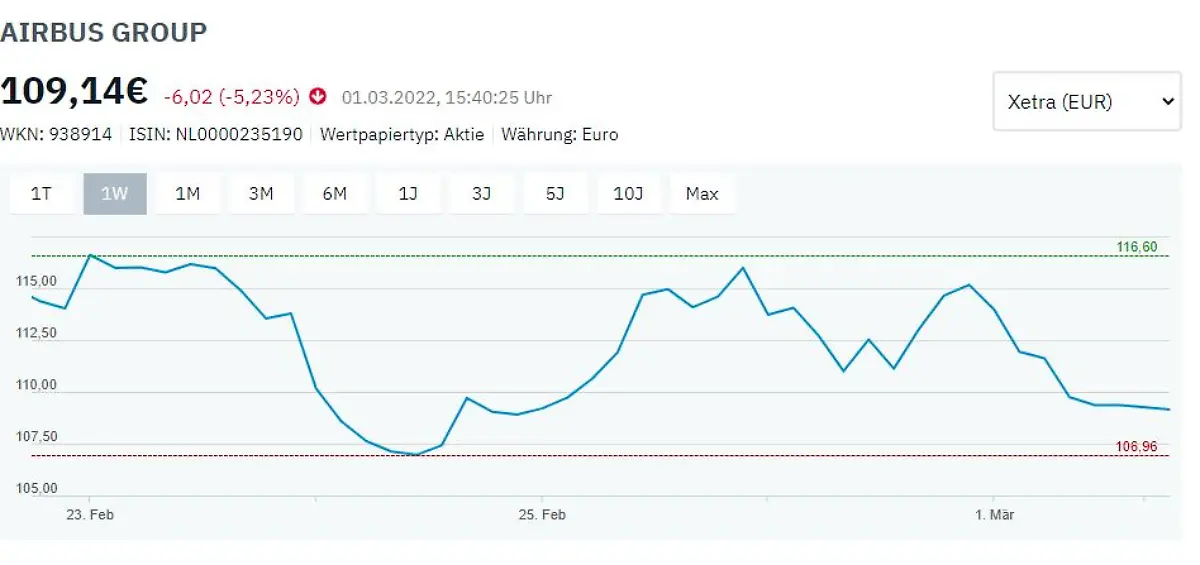This screenshot has height=565, width=1200.
Task: Choose the 1J yearly range
Action: (408, 194)
